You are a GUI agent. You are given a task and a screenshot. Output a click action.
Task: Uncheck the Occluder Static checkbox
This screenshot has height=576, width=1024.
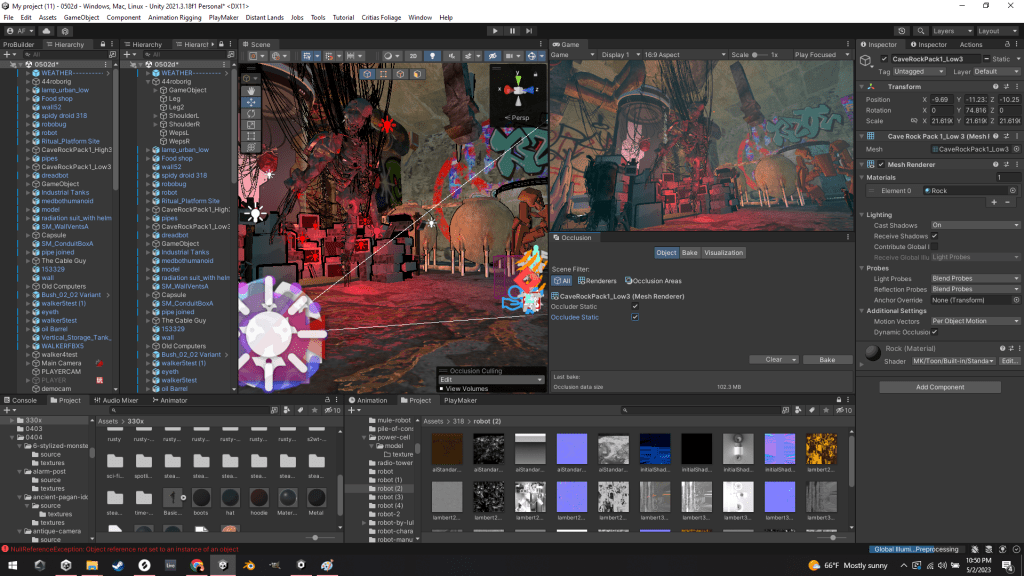tap(635, 306)
